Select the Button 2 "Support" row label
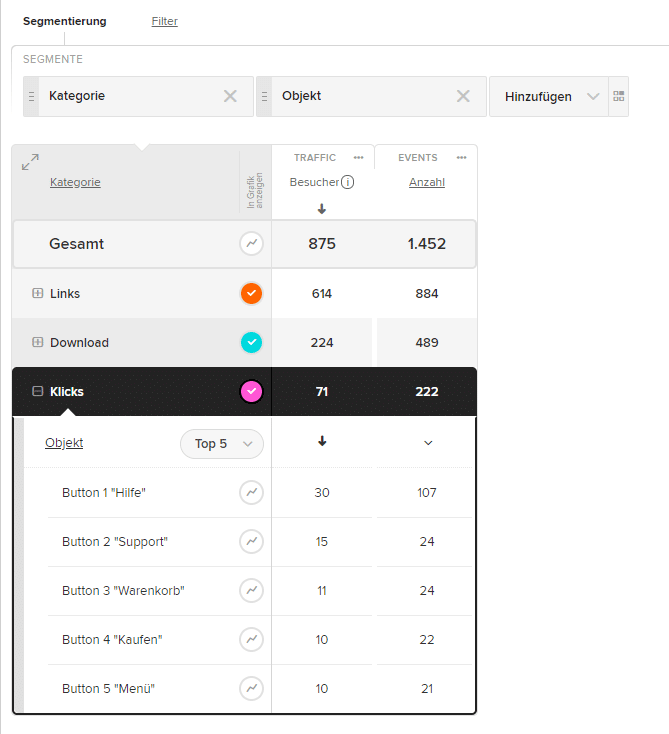Viewport: 669px width, 734px height. pyautogui.click(x=115, y=542)
